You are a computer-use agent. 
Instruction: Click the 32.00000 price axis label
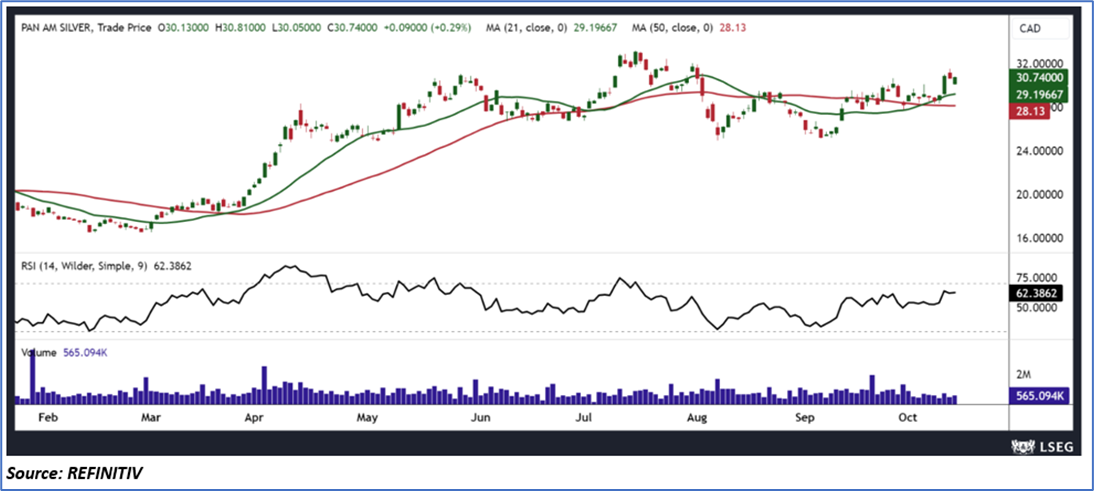tap(1038, 62)
